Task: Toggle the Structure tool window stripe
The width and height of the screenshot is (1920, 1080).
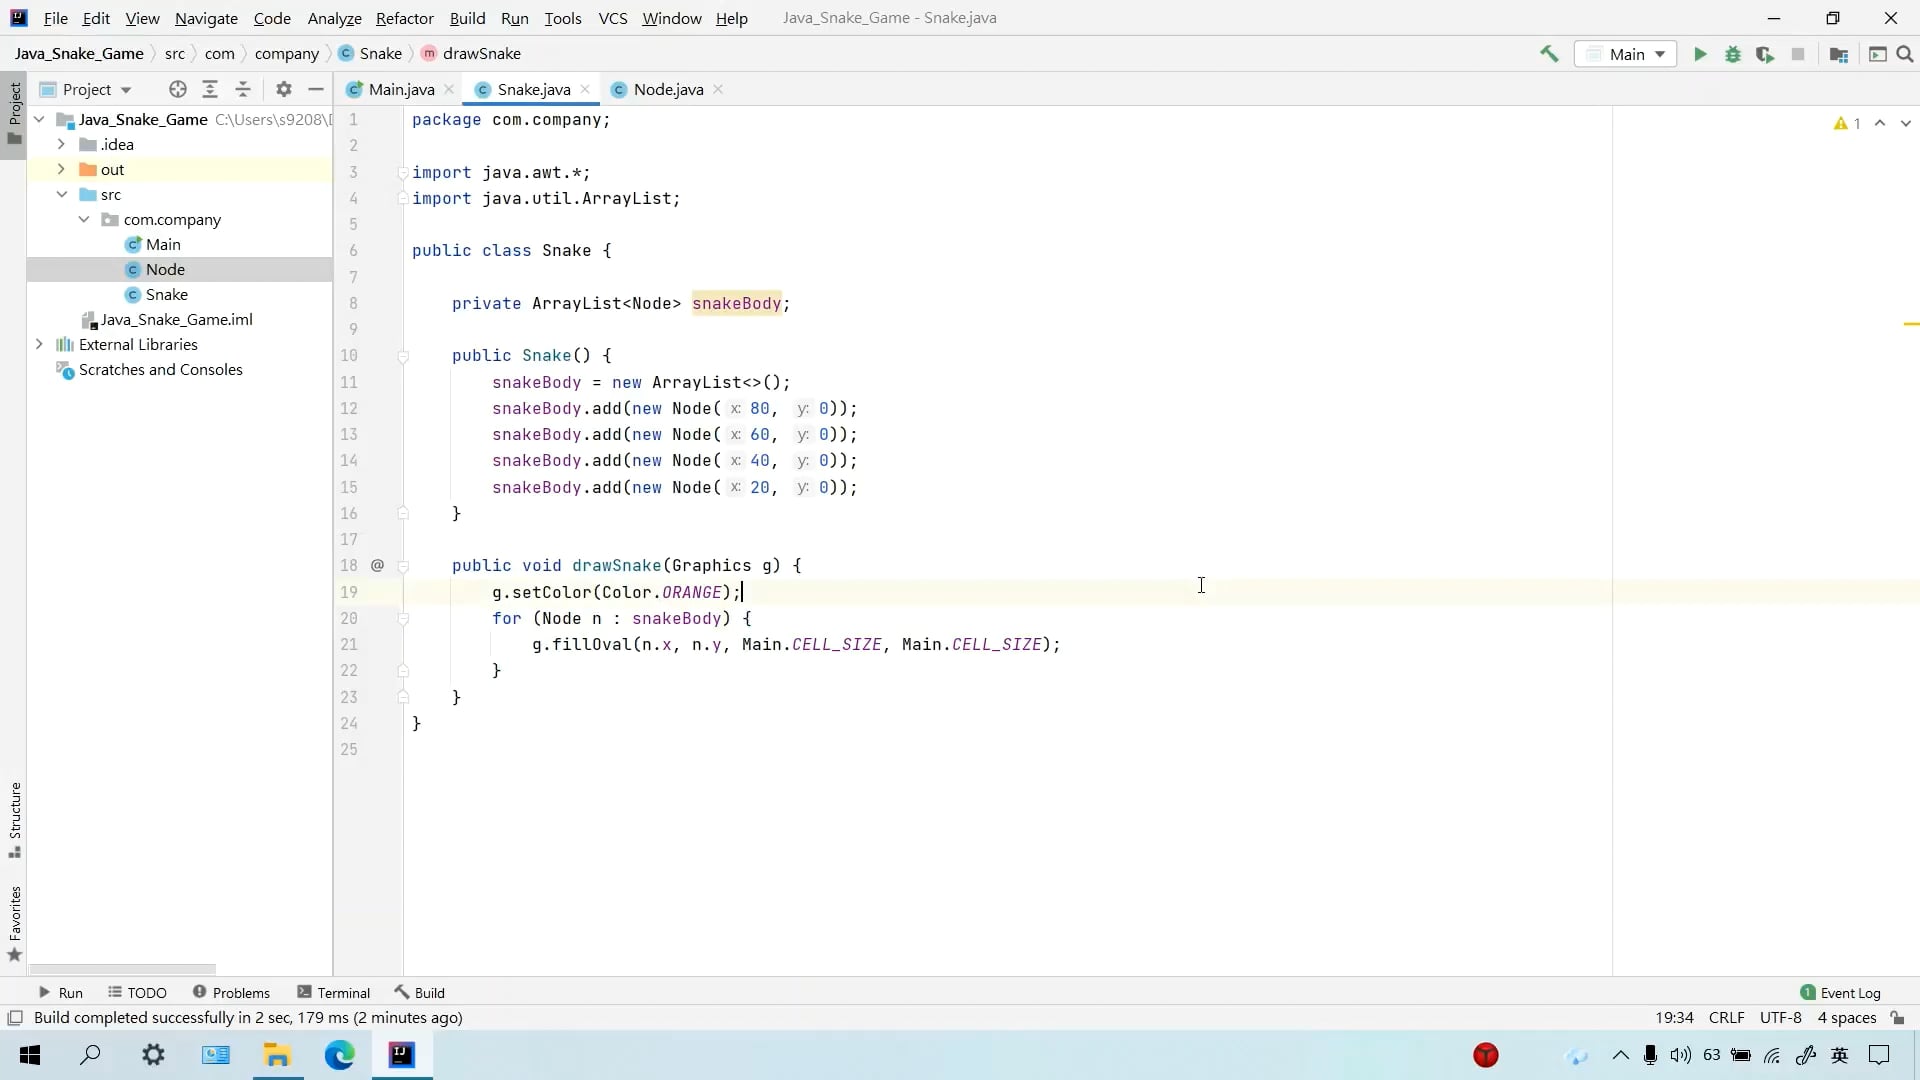Action: coord(15,819)
